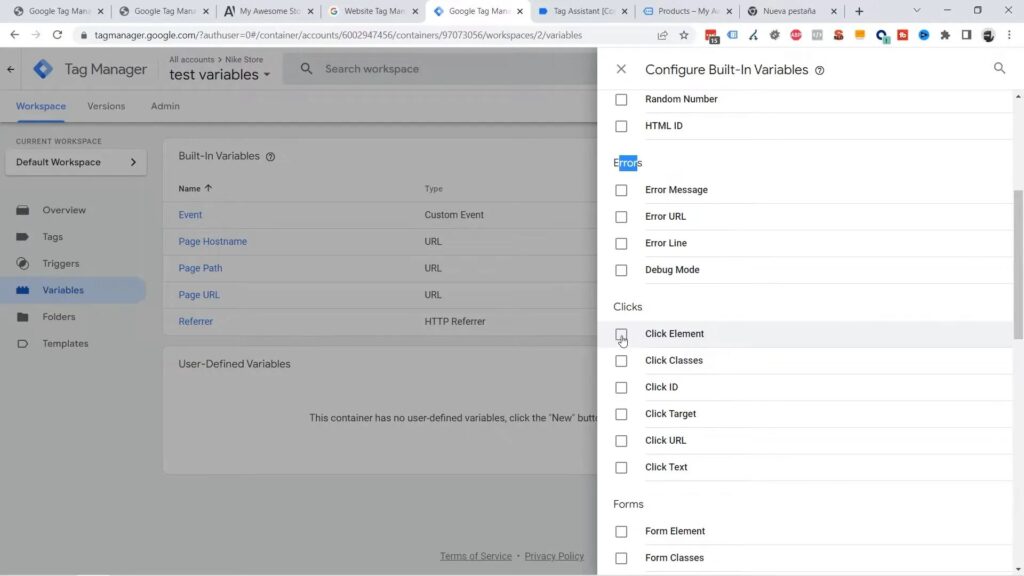Enable the HTML ID variable checkbox
The width and height of the screenshot is (1024, 576).
621,126
